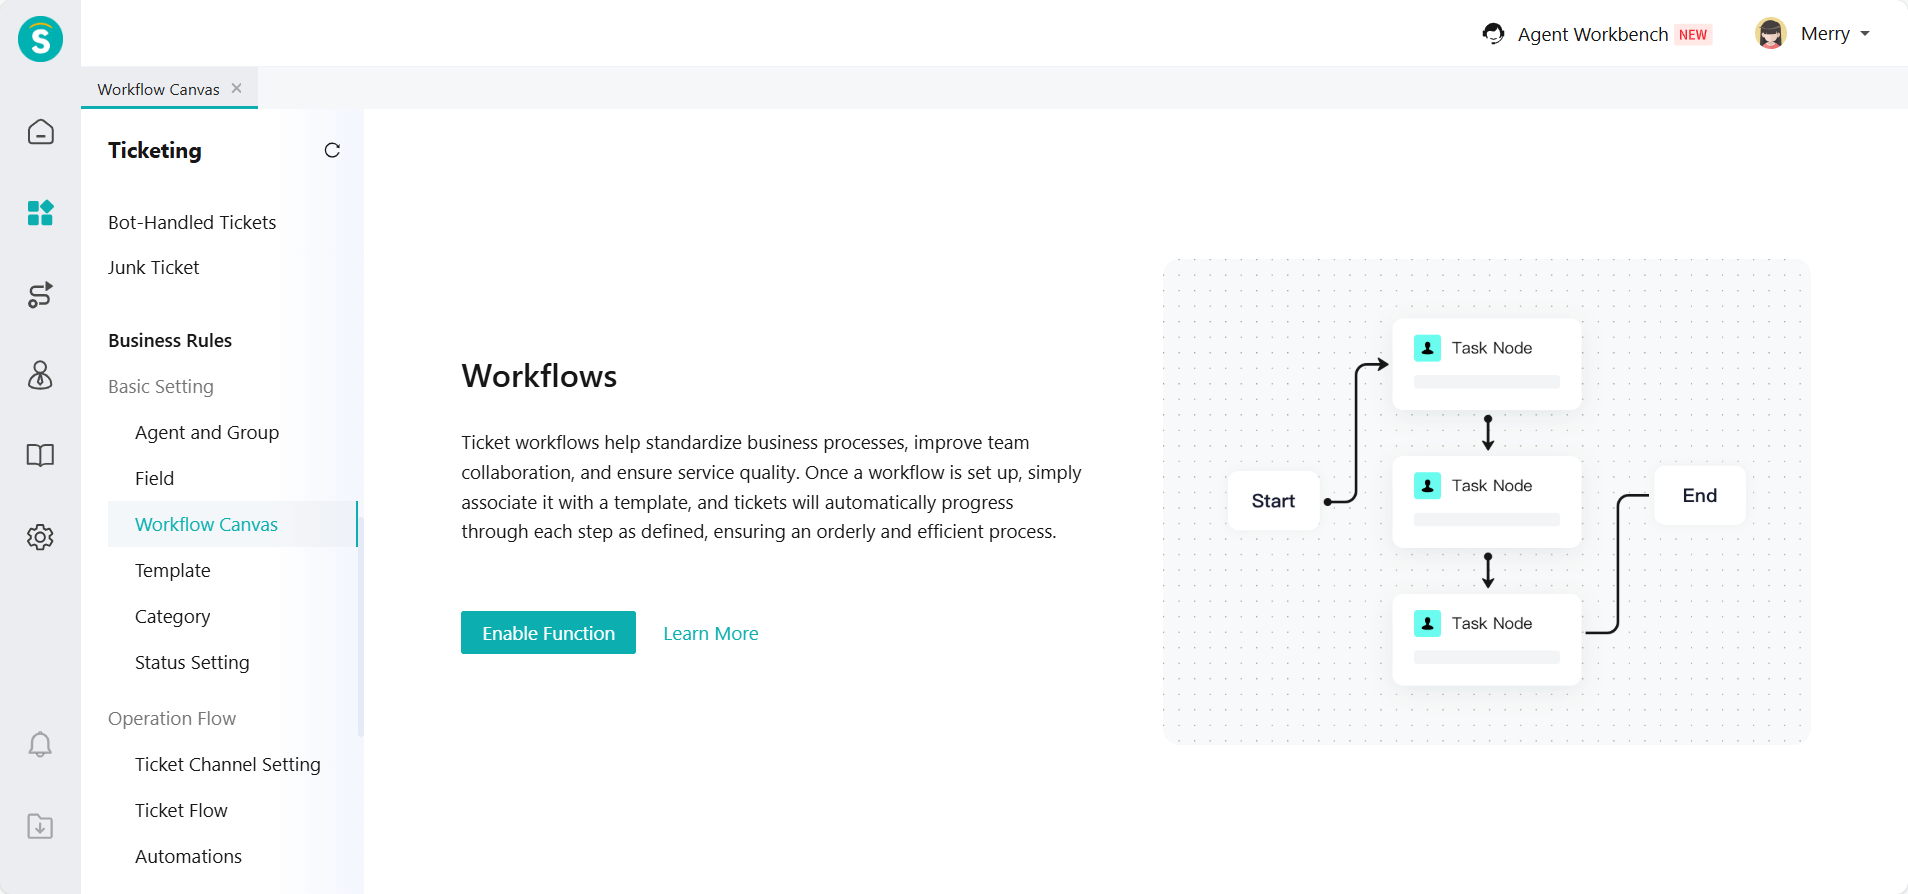
Task: Open the Learn More link
Action: click(711, 634)
